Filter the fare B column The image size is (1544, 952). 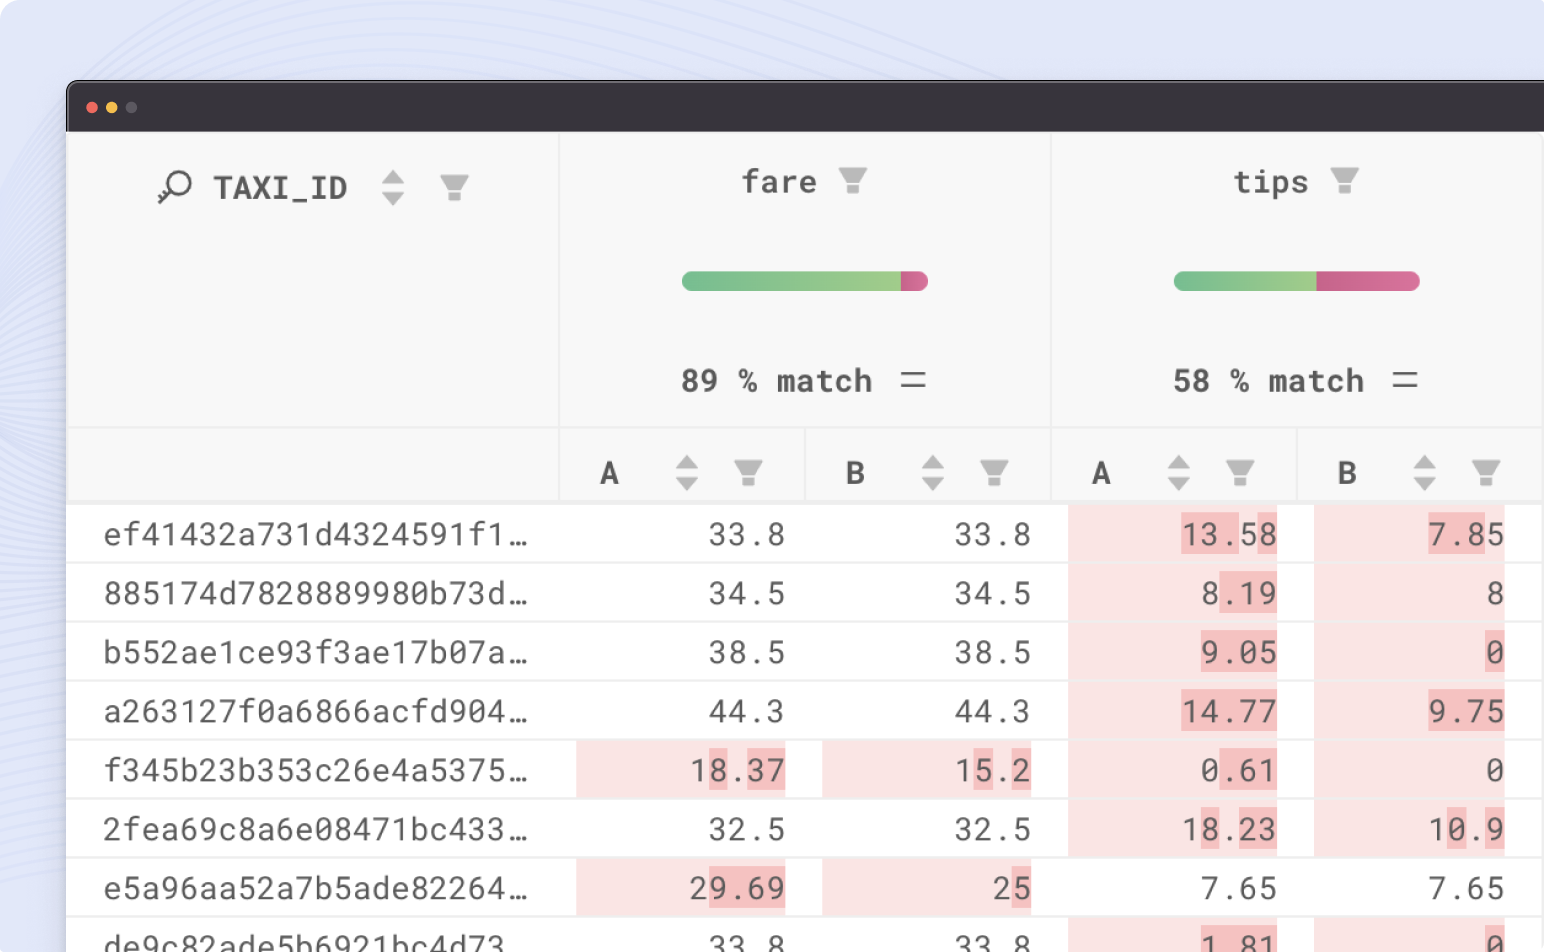995,472
